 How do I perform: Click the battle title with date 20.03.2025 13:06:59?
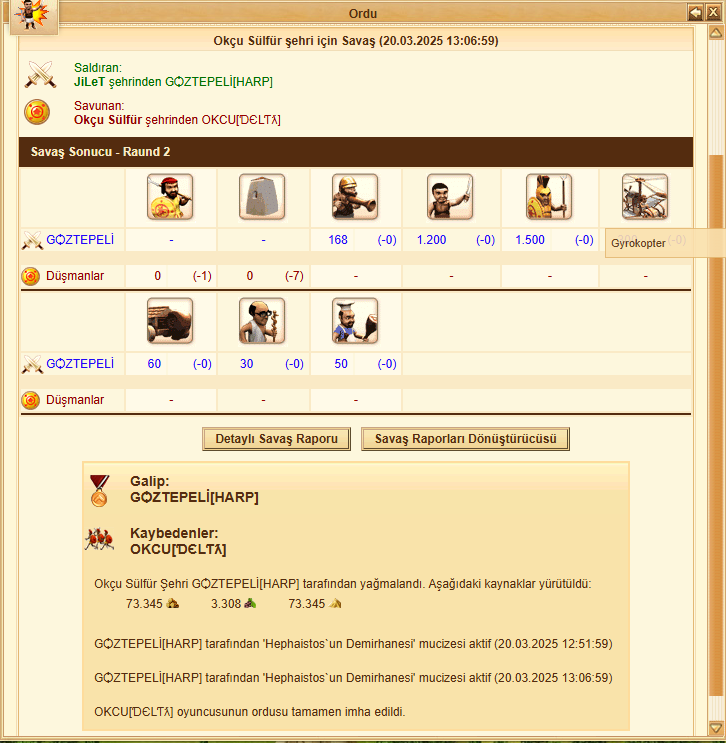356,41
